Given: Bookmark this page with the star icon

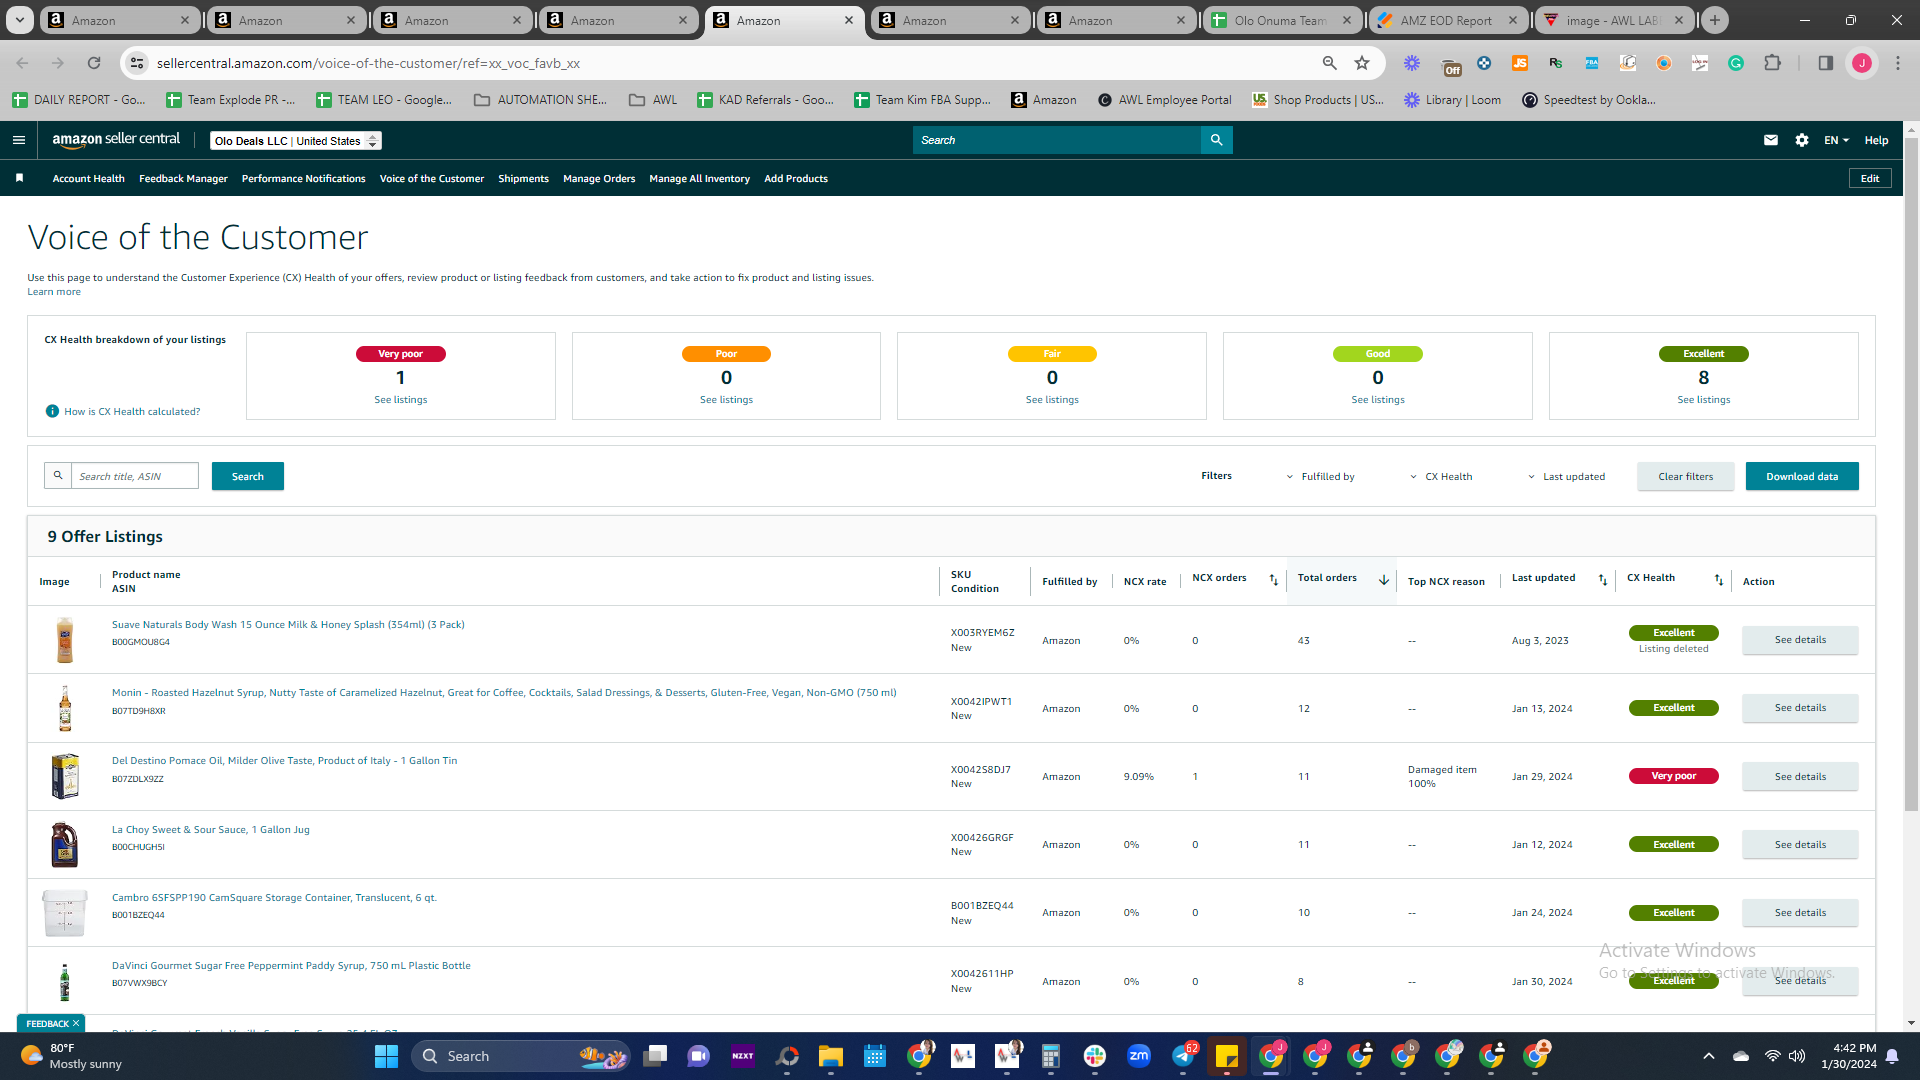Looking at the screenshot, I should [x=1362, y=63].
